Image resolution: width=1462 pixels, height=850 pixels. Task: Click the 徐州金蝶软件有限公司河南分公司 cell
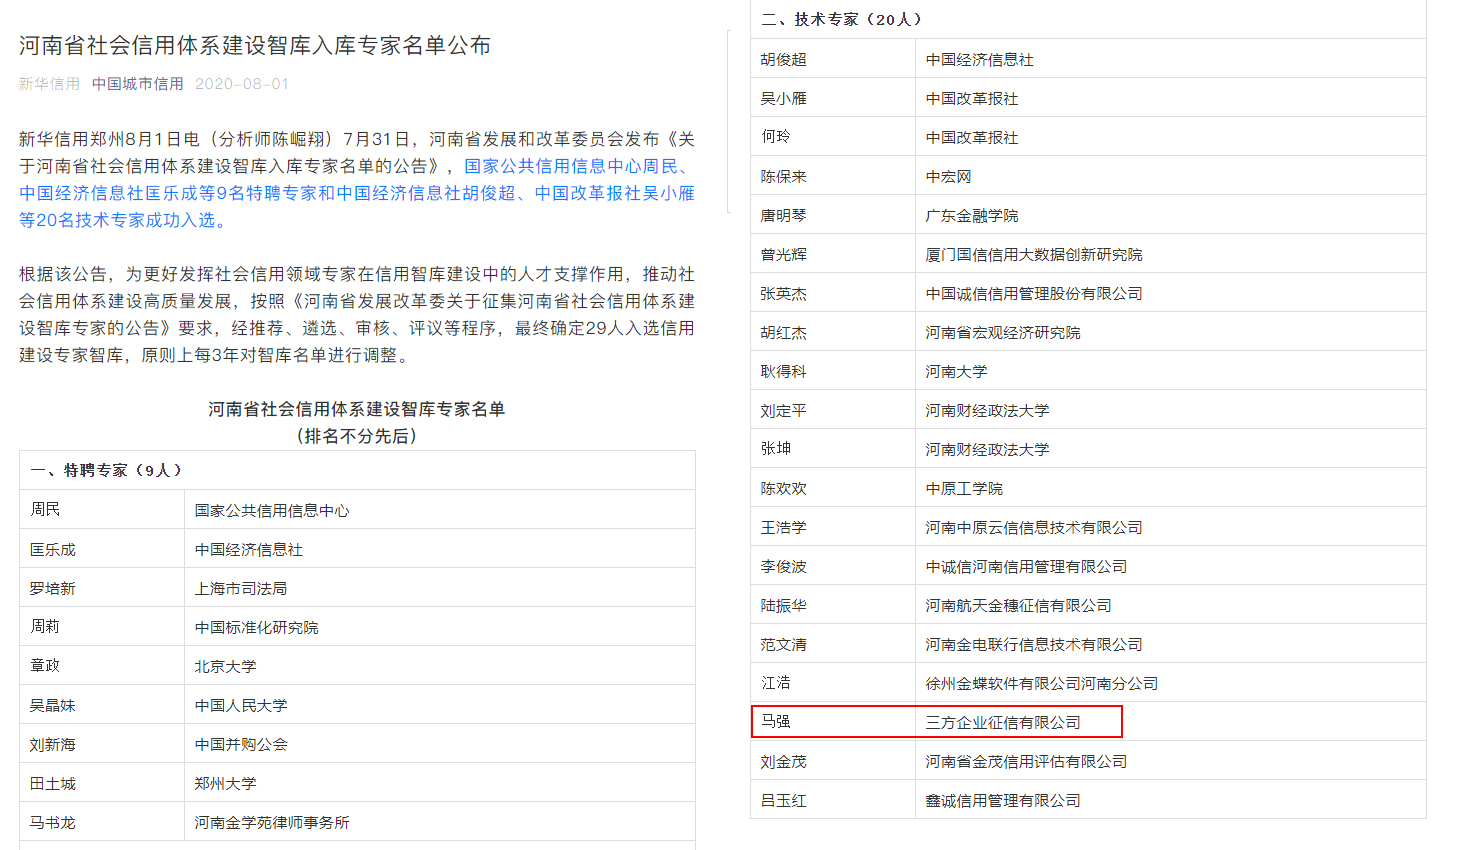(x=1041, y=684)
